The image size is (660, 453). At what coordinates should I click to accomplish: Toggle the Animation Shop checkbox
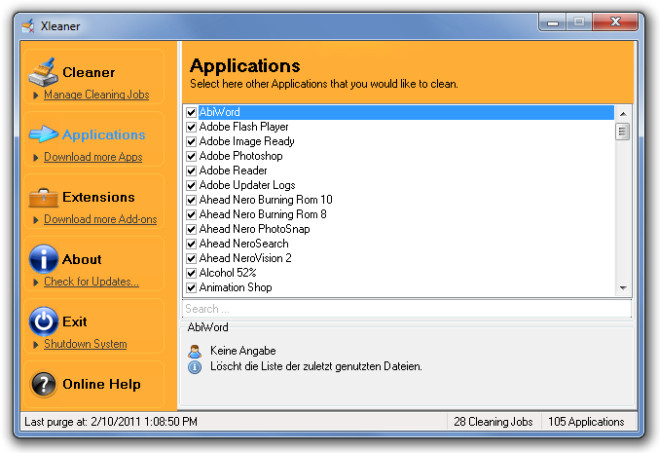(x=192, y=288)
